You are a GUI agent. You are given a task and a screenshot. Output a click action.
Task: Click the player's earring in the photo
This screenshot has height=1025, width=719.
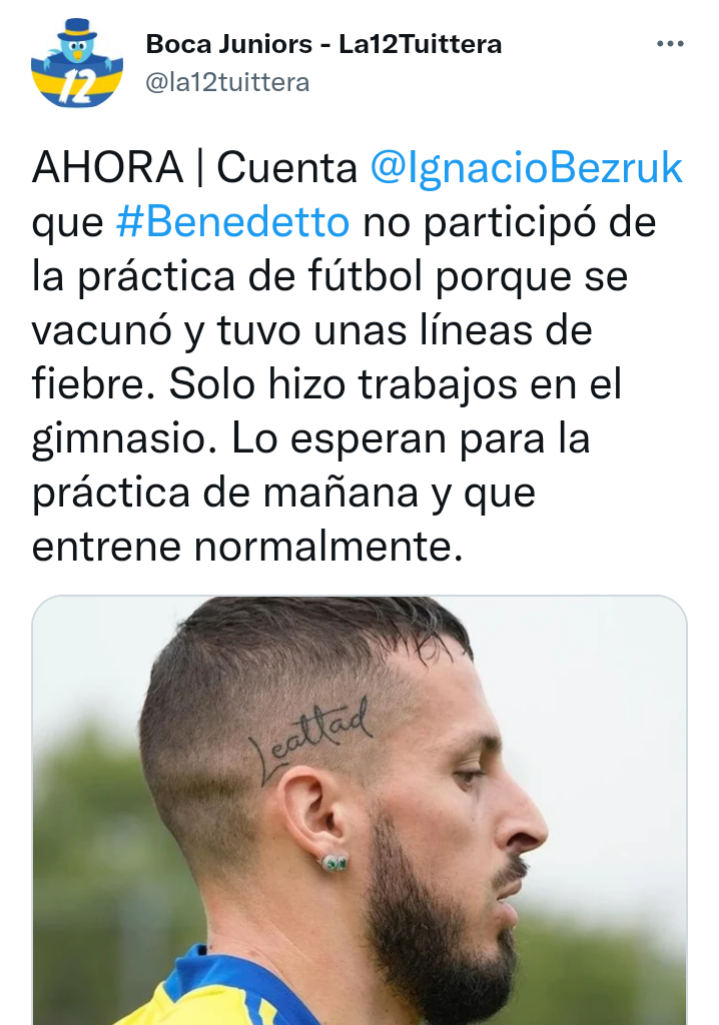[335, 863]
